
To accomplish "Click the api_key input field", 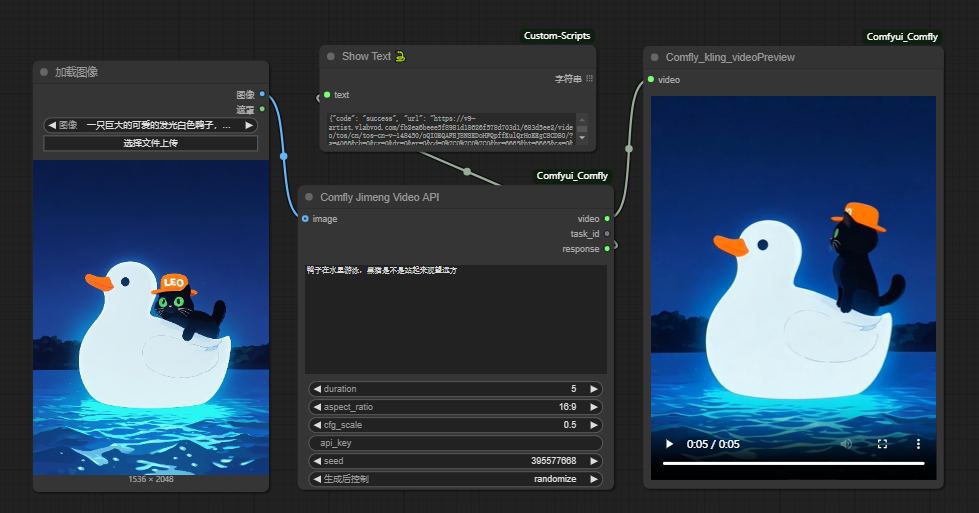I will 456,442.
